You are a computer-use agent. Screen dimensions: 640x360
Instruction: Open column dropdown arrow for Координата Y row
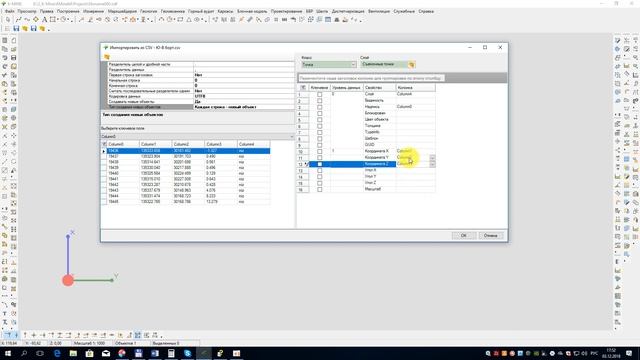[432, 158]
